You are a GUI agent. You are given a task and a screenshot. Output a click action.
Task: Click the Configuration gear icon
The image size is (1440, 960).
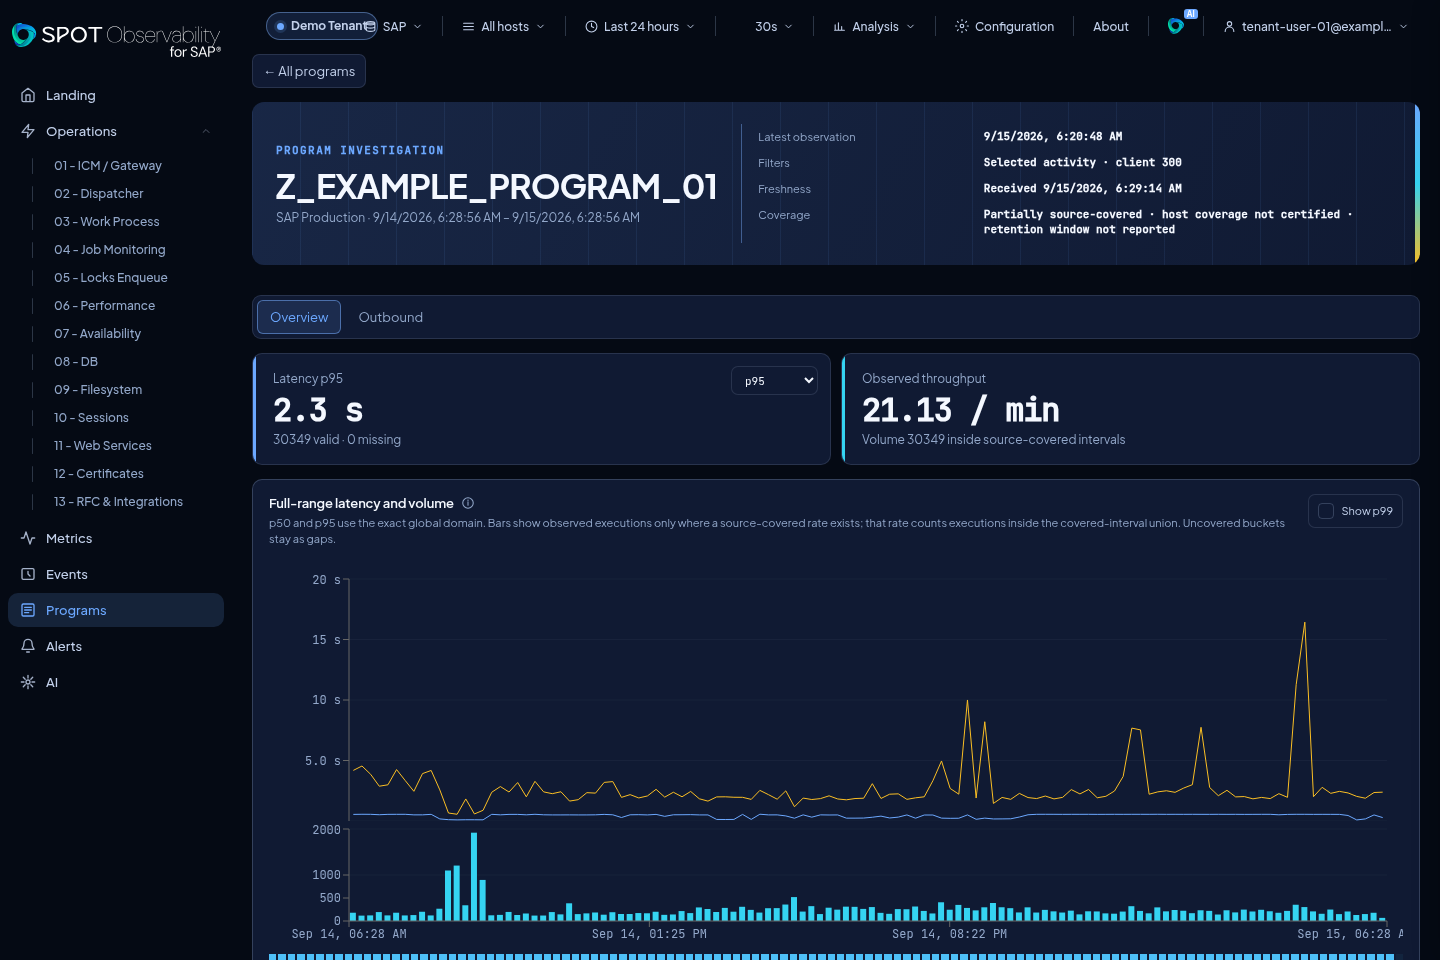pos(962,26)
